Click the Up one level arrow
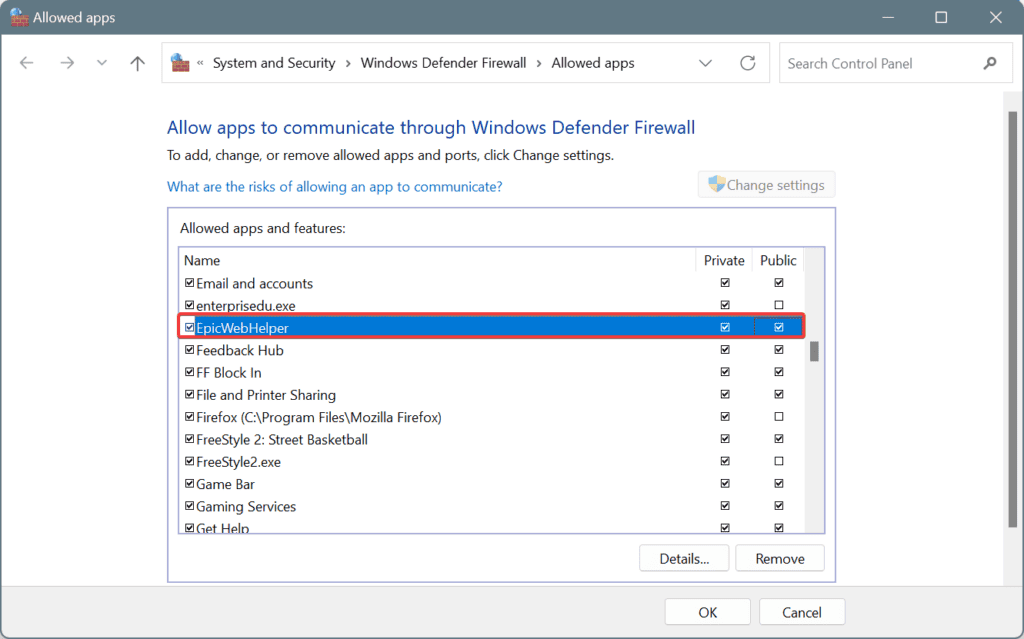Image resolution: width=1024 pixels, height=639 pixels. pyautogui.click(x=138, y=63)
